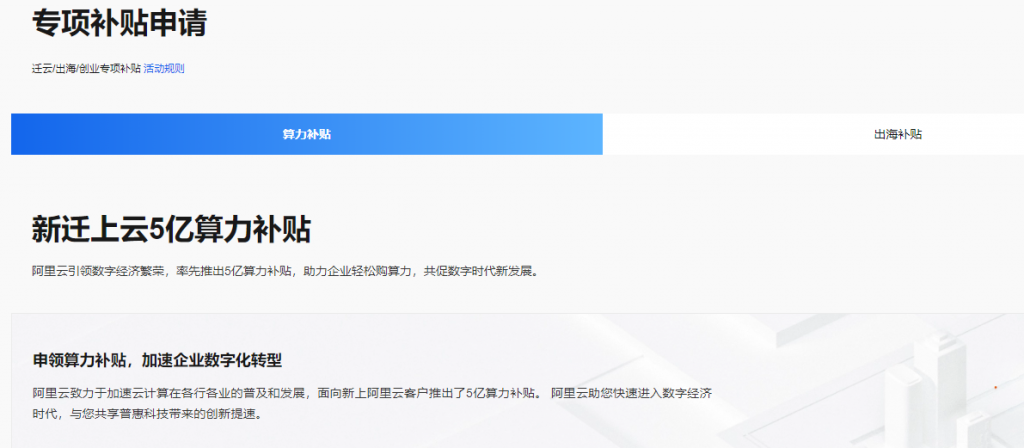Click the phrase 阿里云助您快速进入数字经济

(x=632, y=391)
